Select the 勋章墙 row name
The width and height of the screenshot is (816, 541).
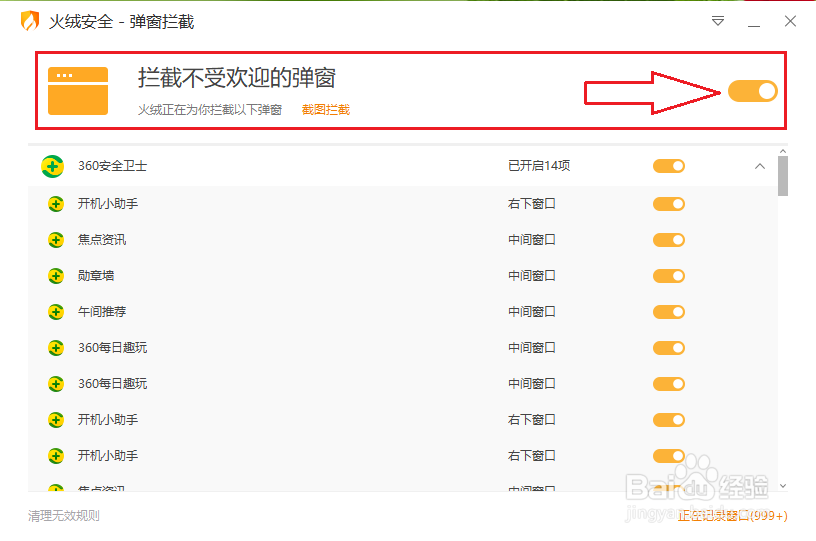pyautogui.click(x=96, y=276)
